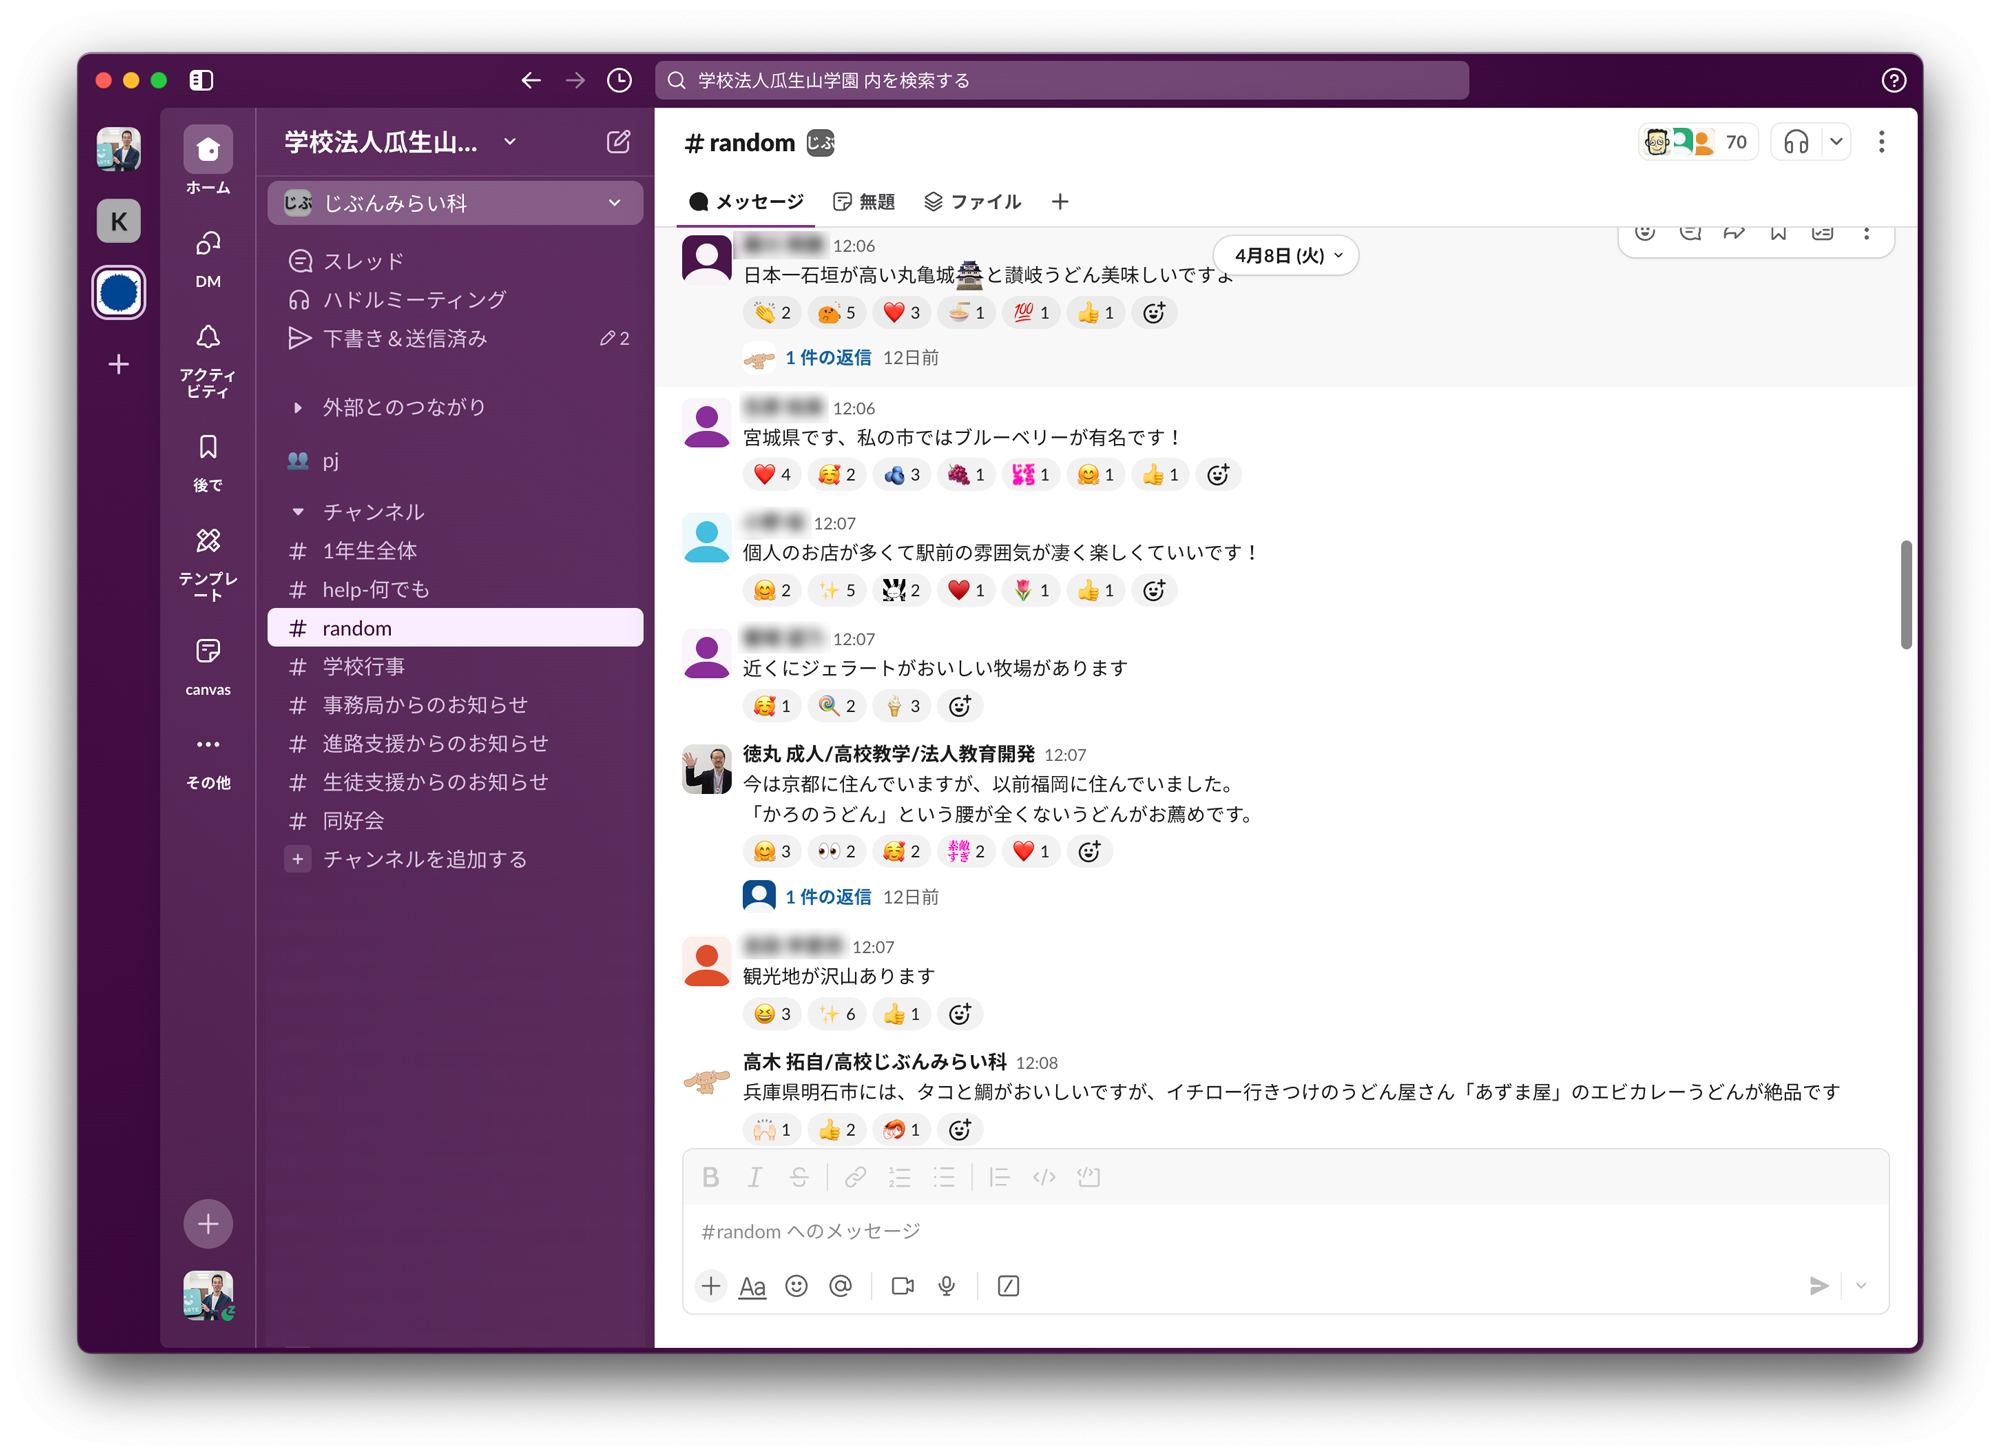Toggle the sparkles reaction with count 6
Image resolution: width=2000 pixels, height=1455 pixels.
click(838, 1014)
